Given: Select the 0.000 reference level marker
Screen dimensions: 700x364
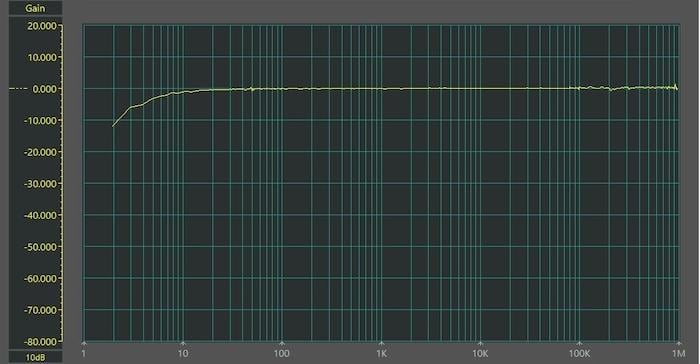Looking at the screenshot, I should [x=20, y=89].
